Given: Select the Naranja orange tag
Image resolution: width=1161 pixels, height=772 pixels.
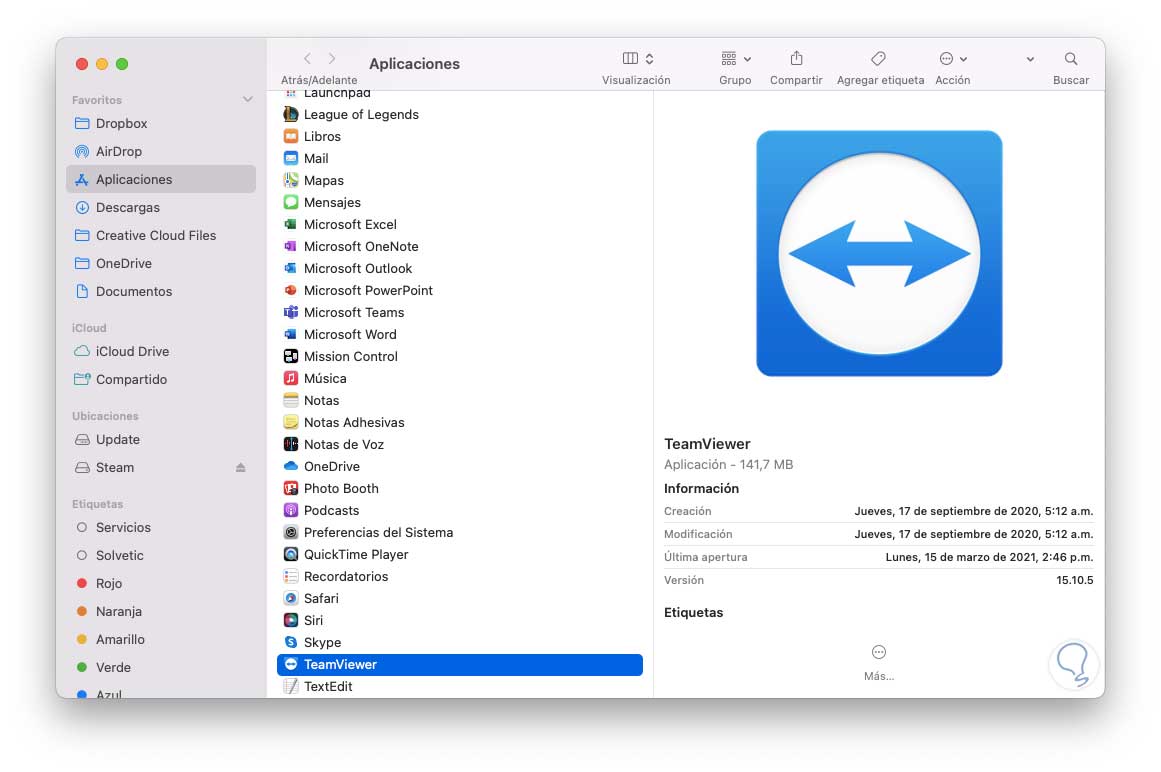Looking at the screenshot, I should click(x=161, y=611).
